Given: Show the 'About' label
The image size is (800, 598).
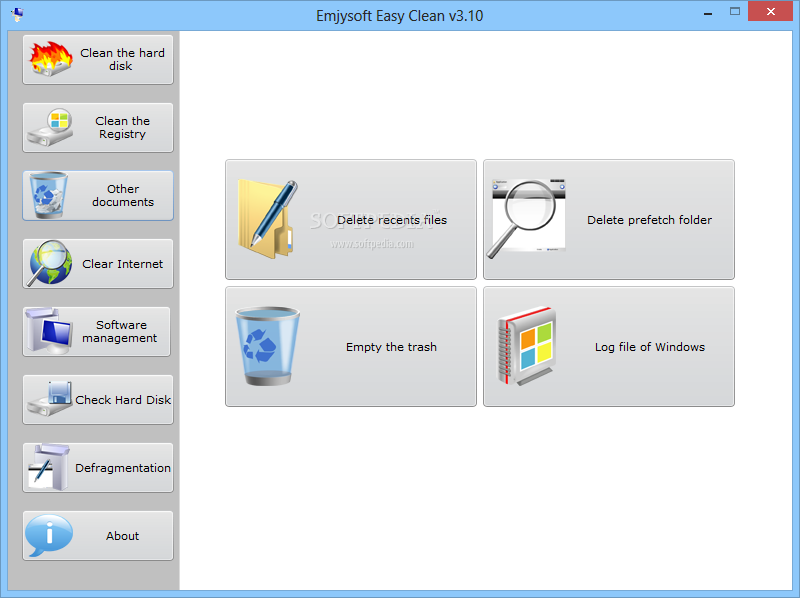Looking at the screenshot, I should pyautogui.click(x=122, y=536).
